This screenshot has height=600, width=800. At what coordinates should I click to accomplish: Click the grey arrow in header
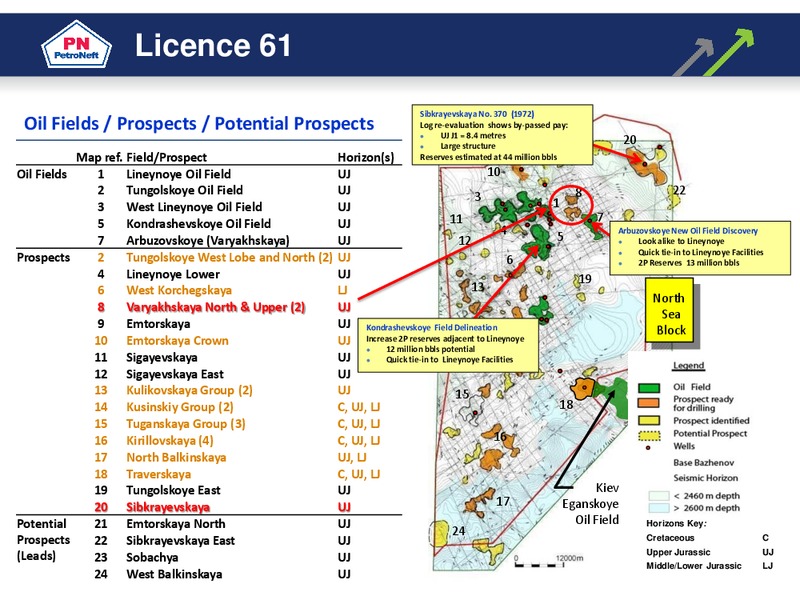click(694, 57)
